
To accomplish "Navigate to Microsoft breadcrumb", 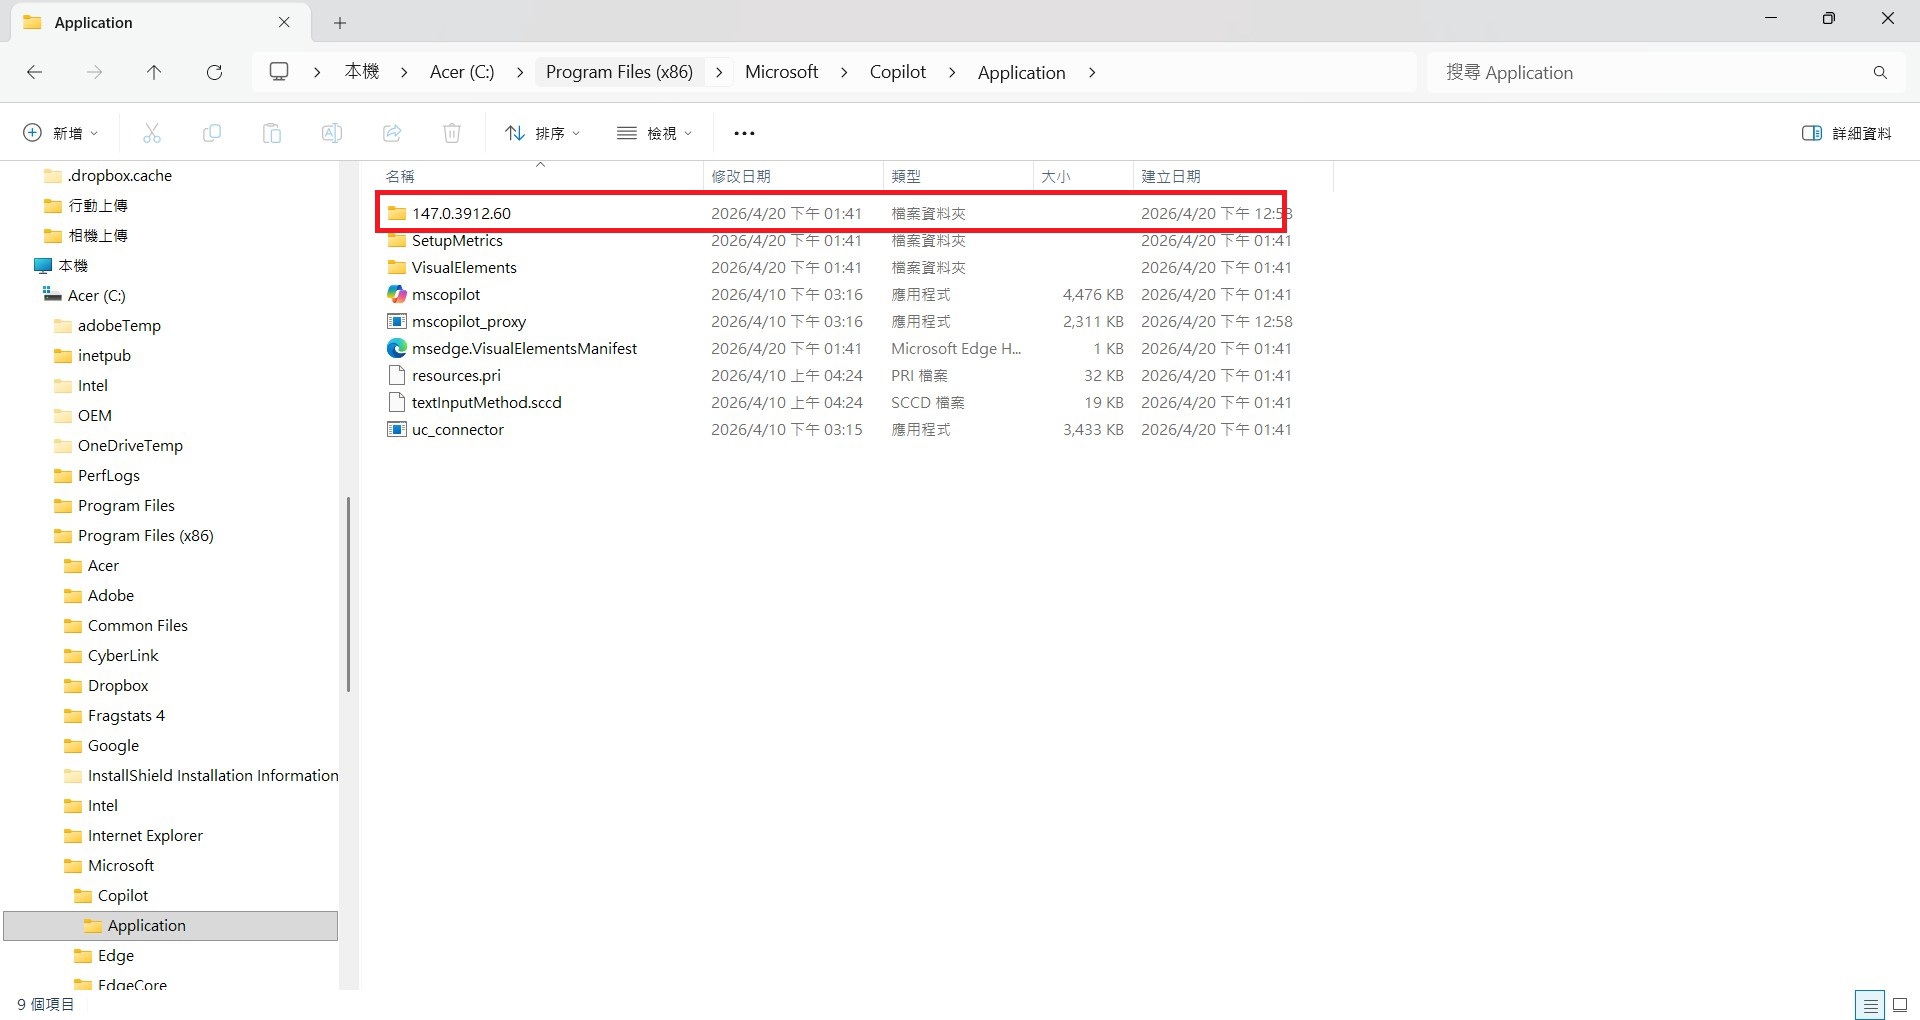I will (782, 72).
